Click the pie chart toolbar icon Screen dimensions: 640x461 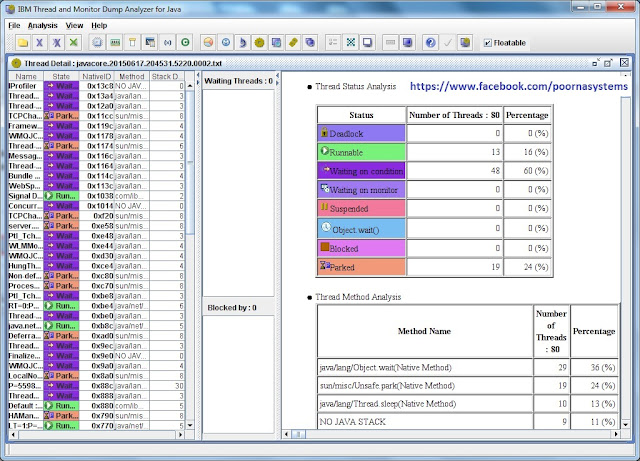(209, 42)
